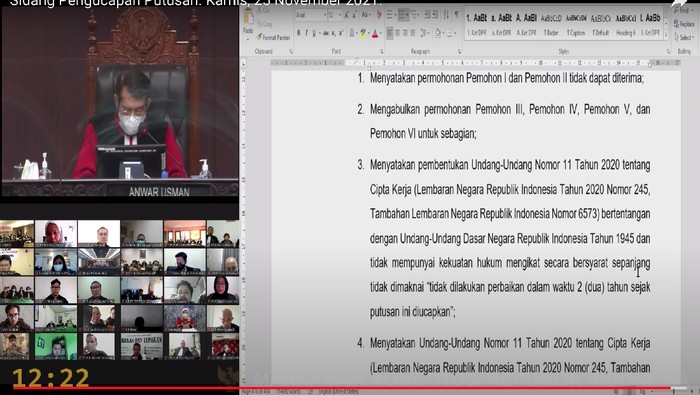The height and width of the screenshot is (395, 700).
Task: Click 'Cipta Kerja (Lembaran Negara' line in item 3
Action: click(x=510, y=190)
